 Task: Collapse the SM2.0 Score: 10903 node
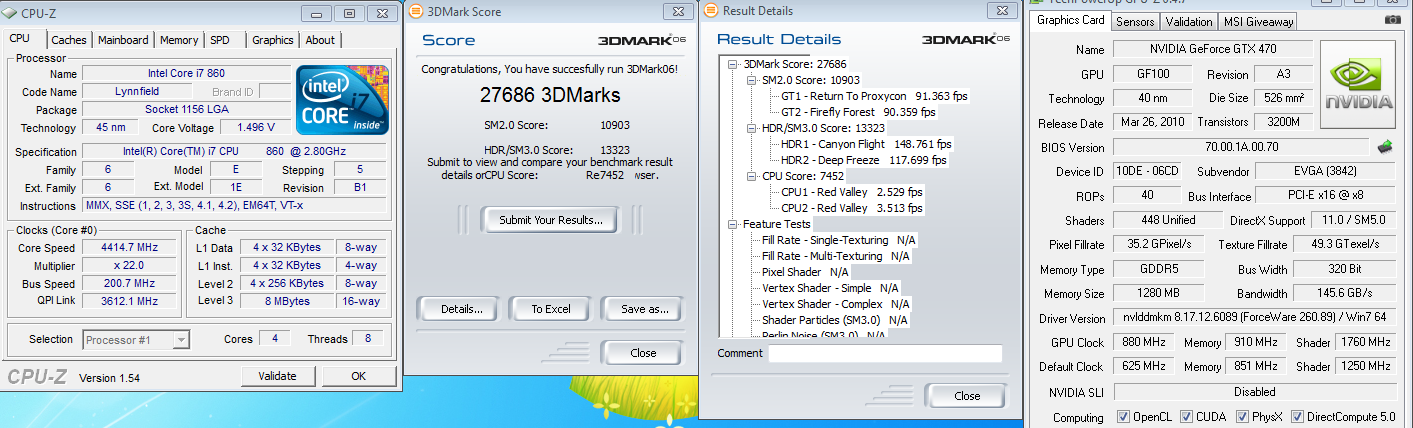point(752,80)
